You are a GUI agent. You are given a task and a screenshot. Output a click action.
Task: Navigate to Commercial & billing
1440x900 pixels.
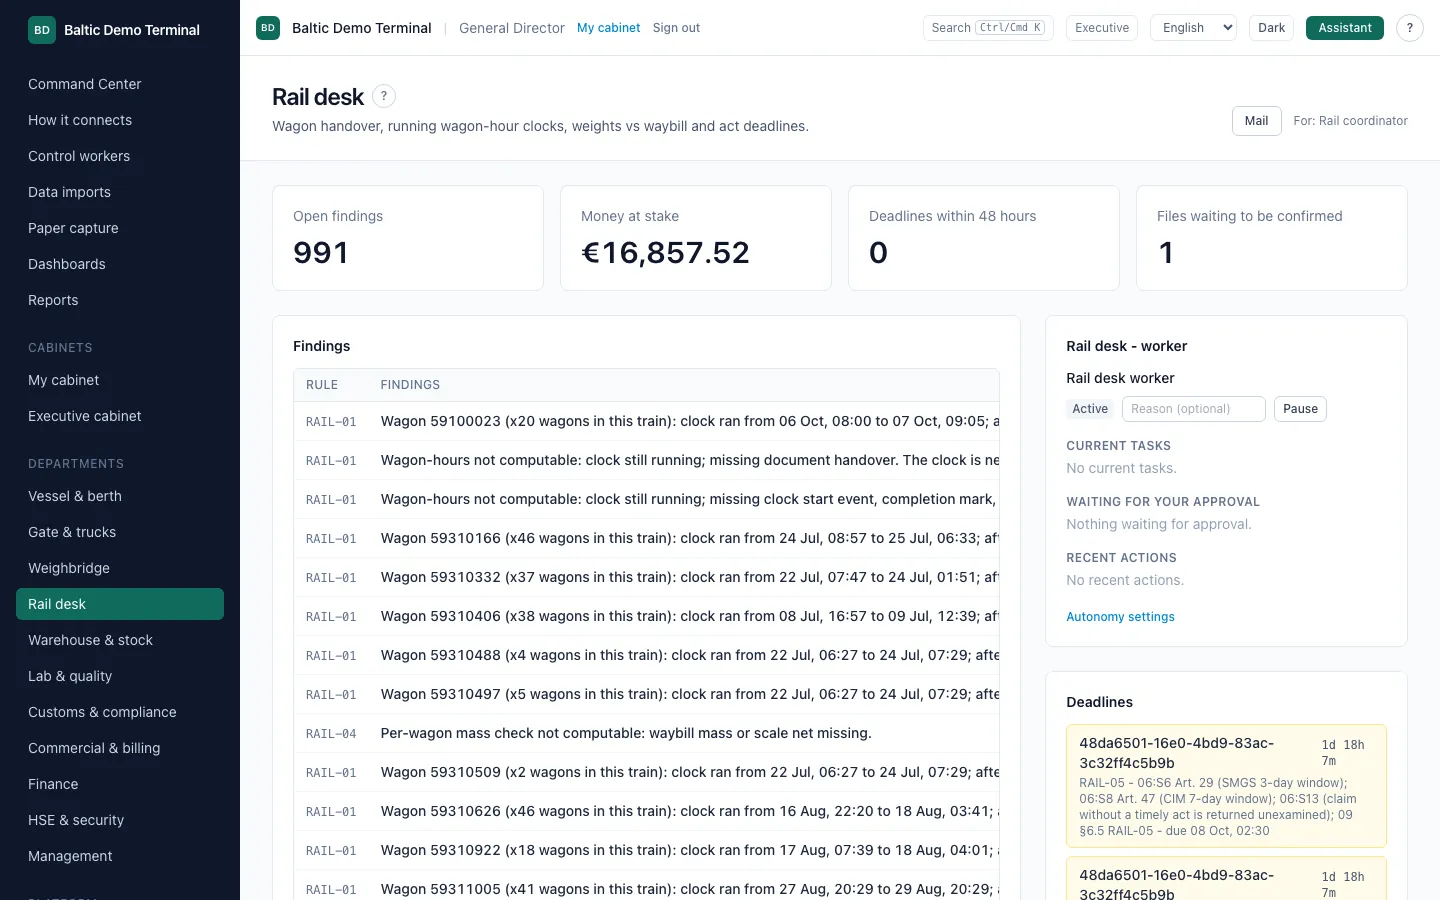click(120, 748)
